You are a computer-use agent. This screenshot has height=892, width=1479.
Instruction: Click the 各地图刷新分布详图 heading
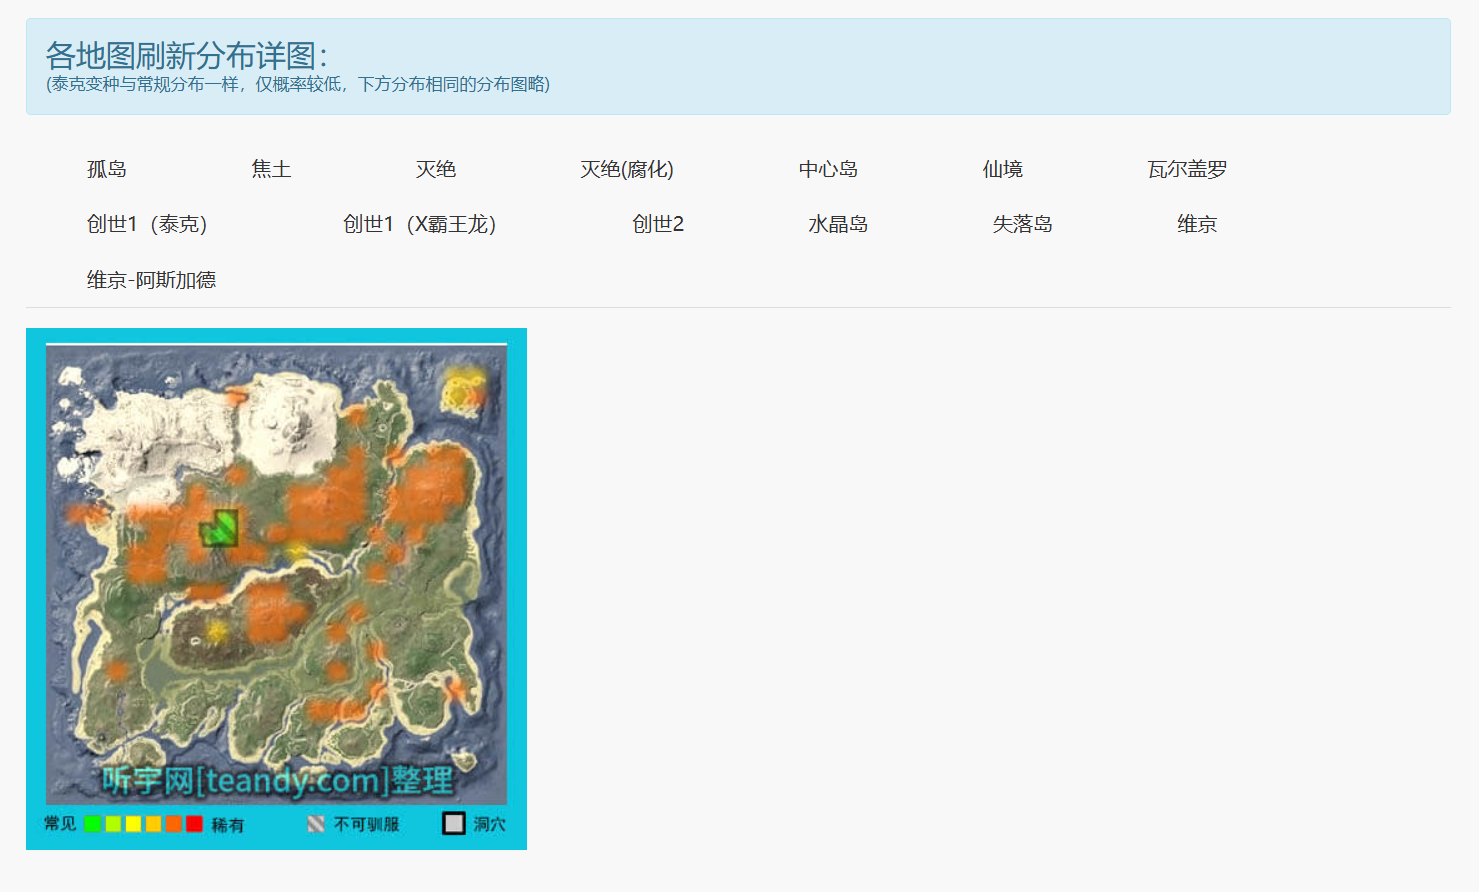[x=187, y=55]
